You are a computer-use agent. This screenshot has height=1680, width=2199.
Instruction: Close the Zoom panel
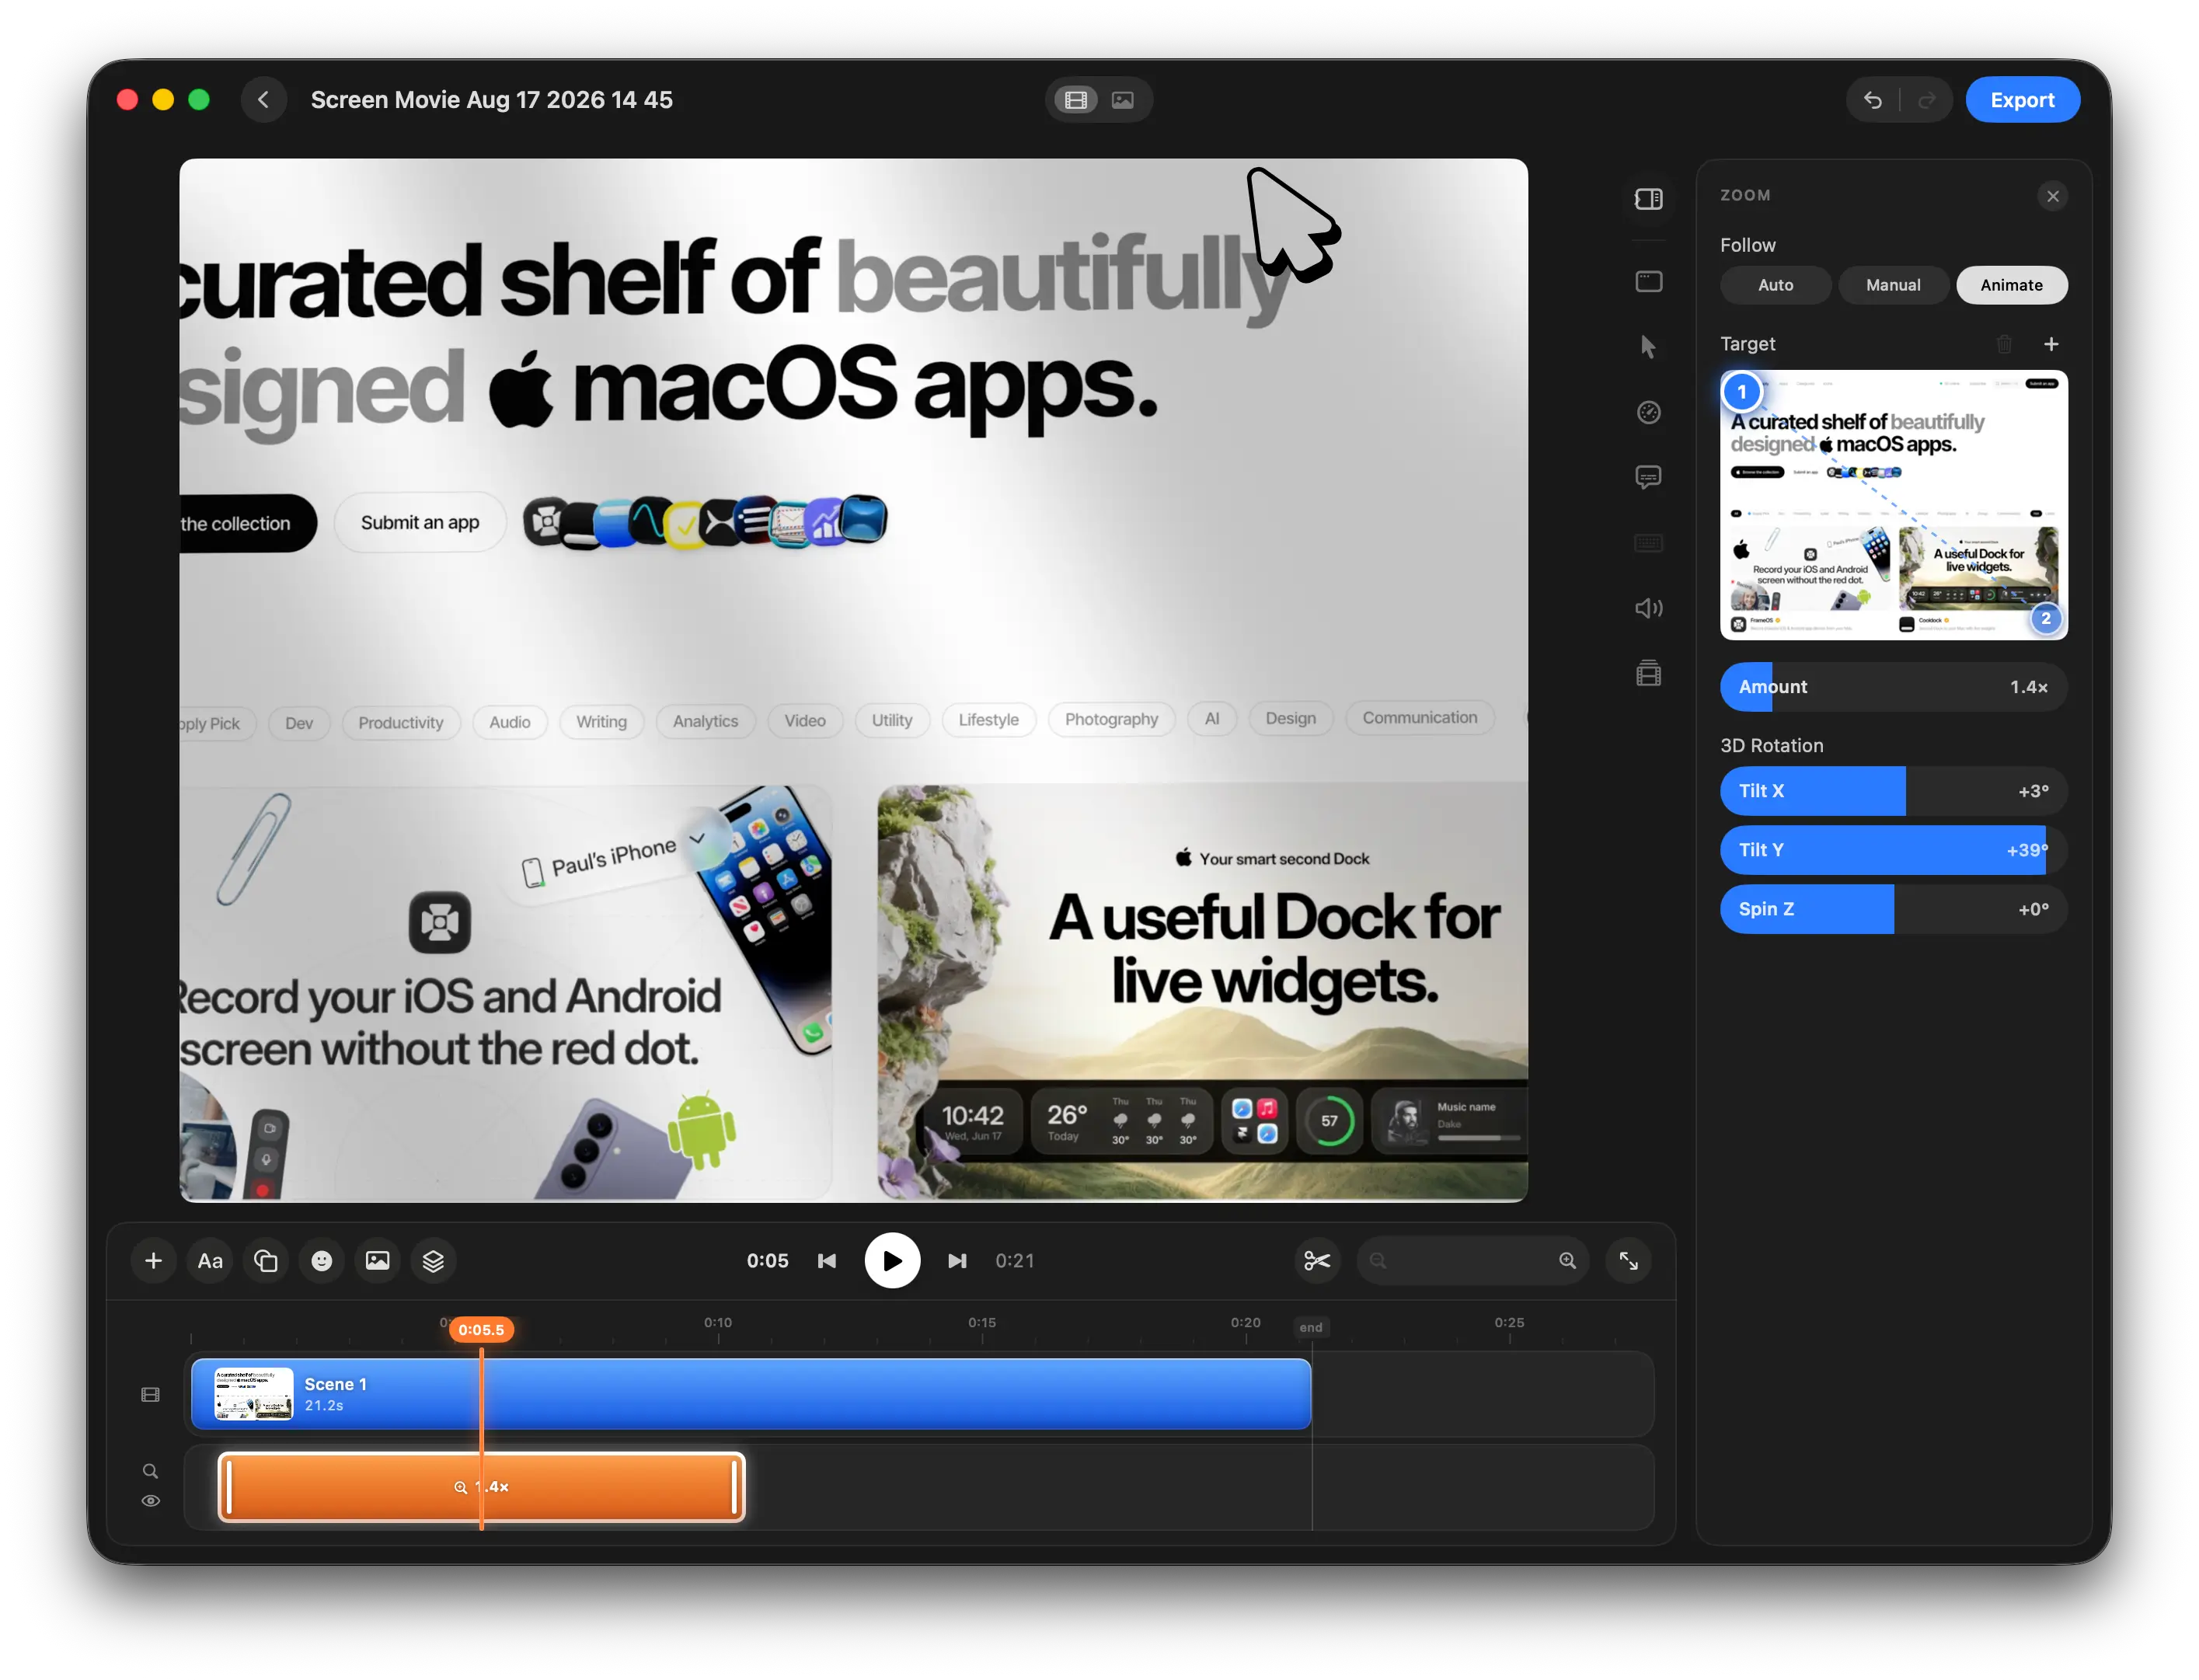click(2053, 196)
